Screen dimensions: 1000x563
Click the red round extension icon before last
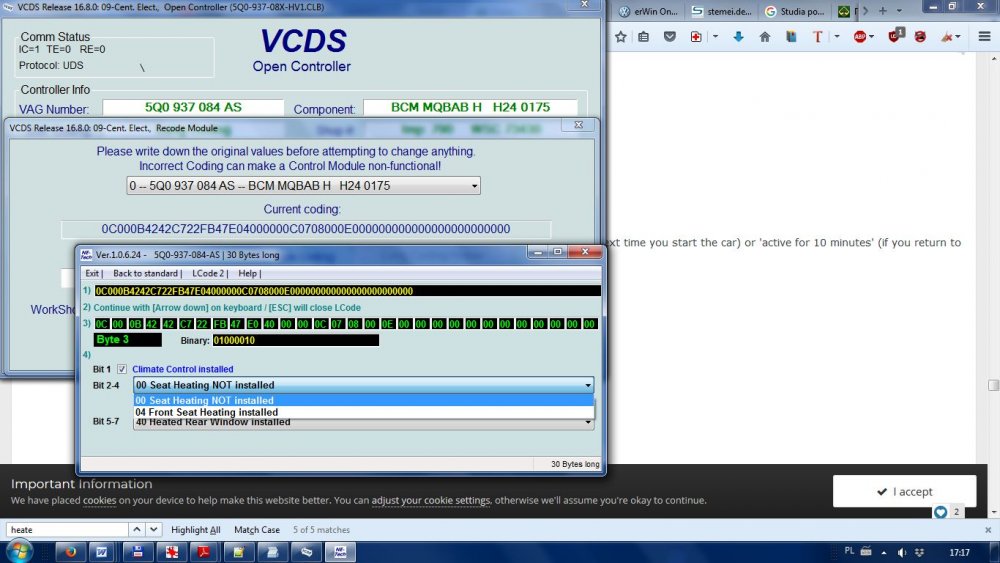[x=920, y=37]
